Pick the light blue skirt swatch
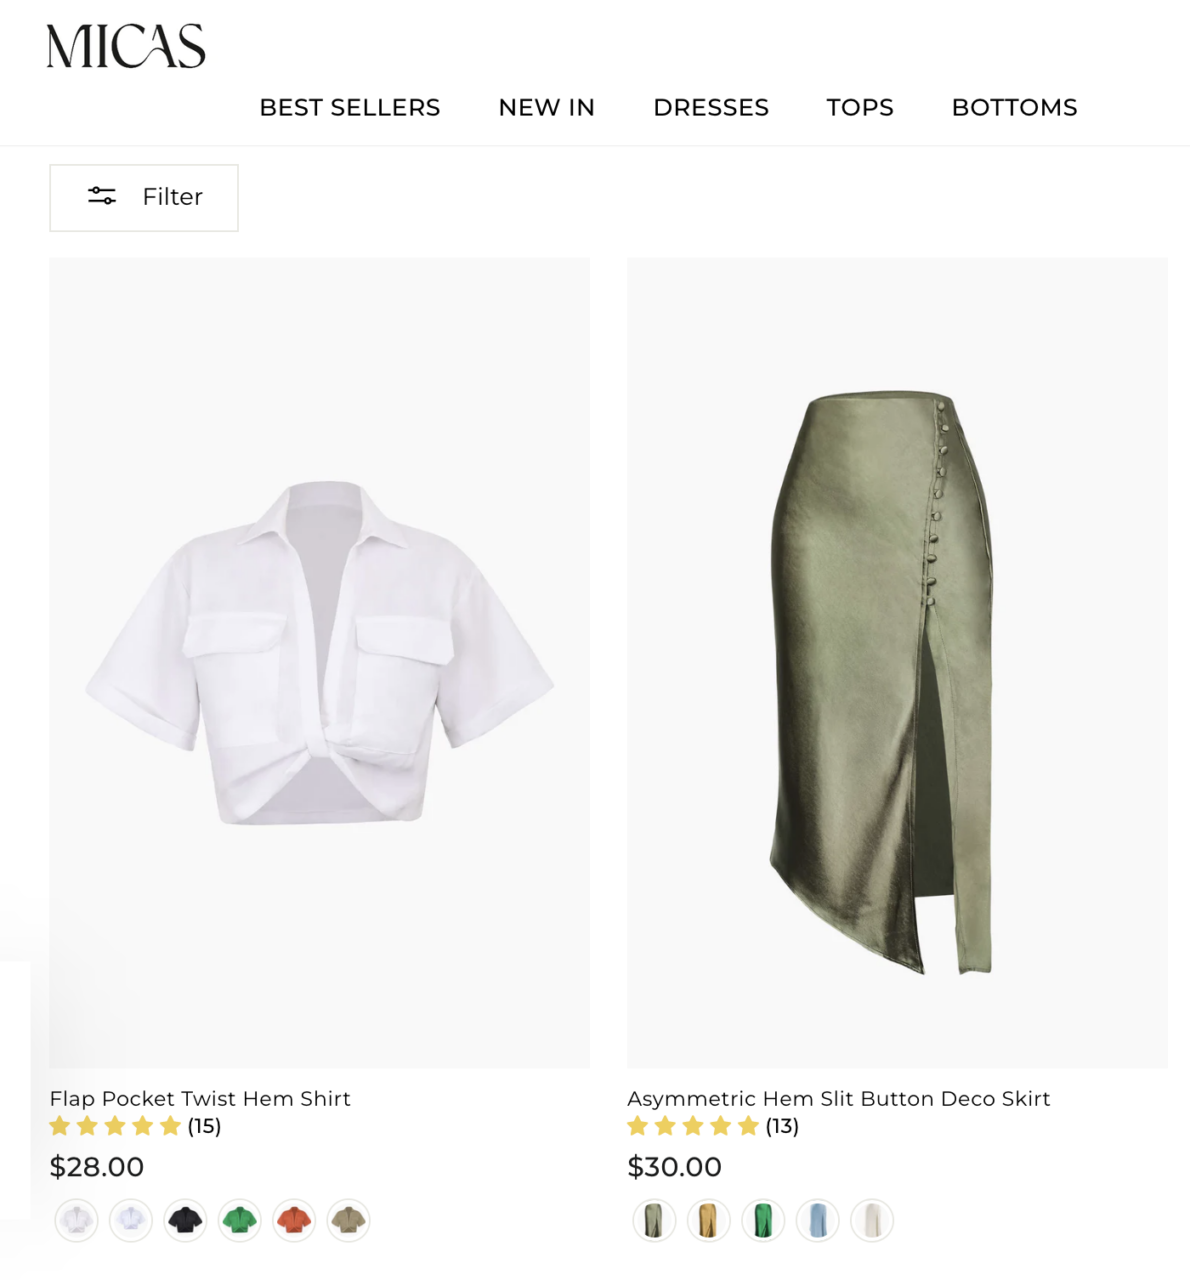 817,1220
